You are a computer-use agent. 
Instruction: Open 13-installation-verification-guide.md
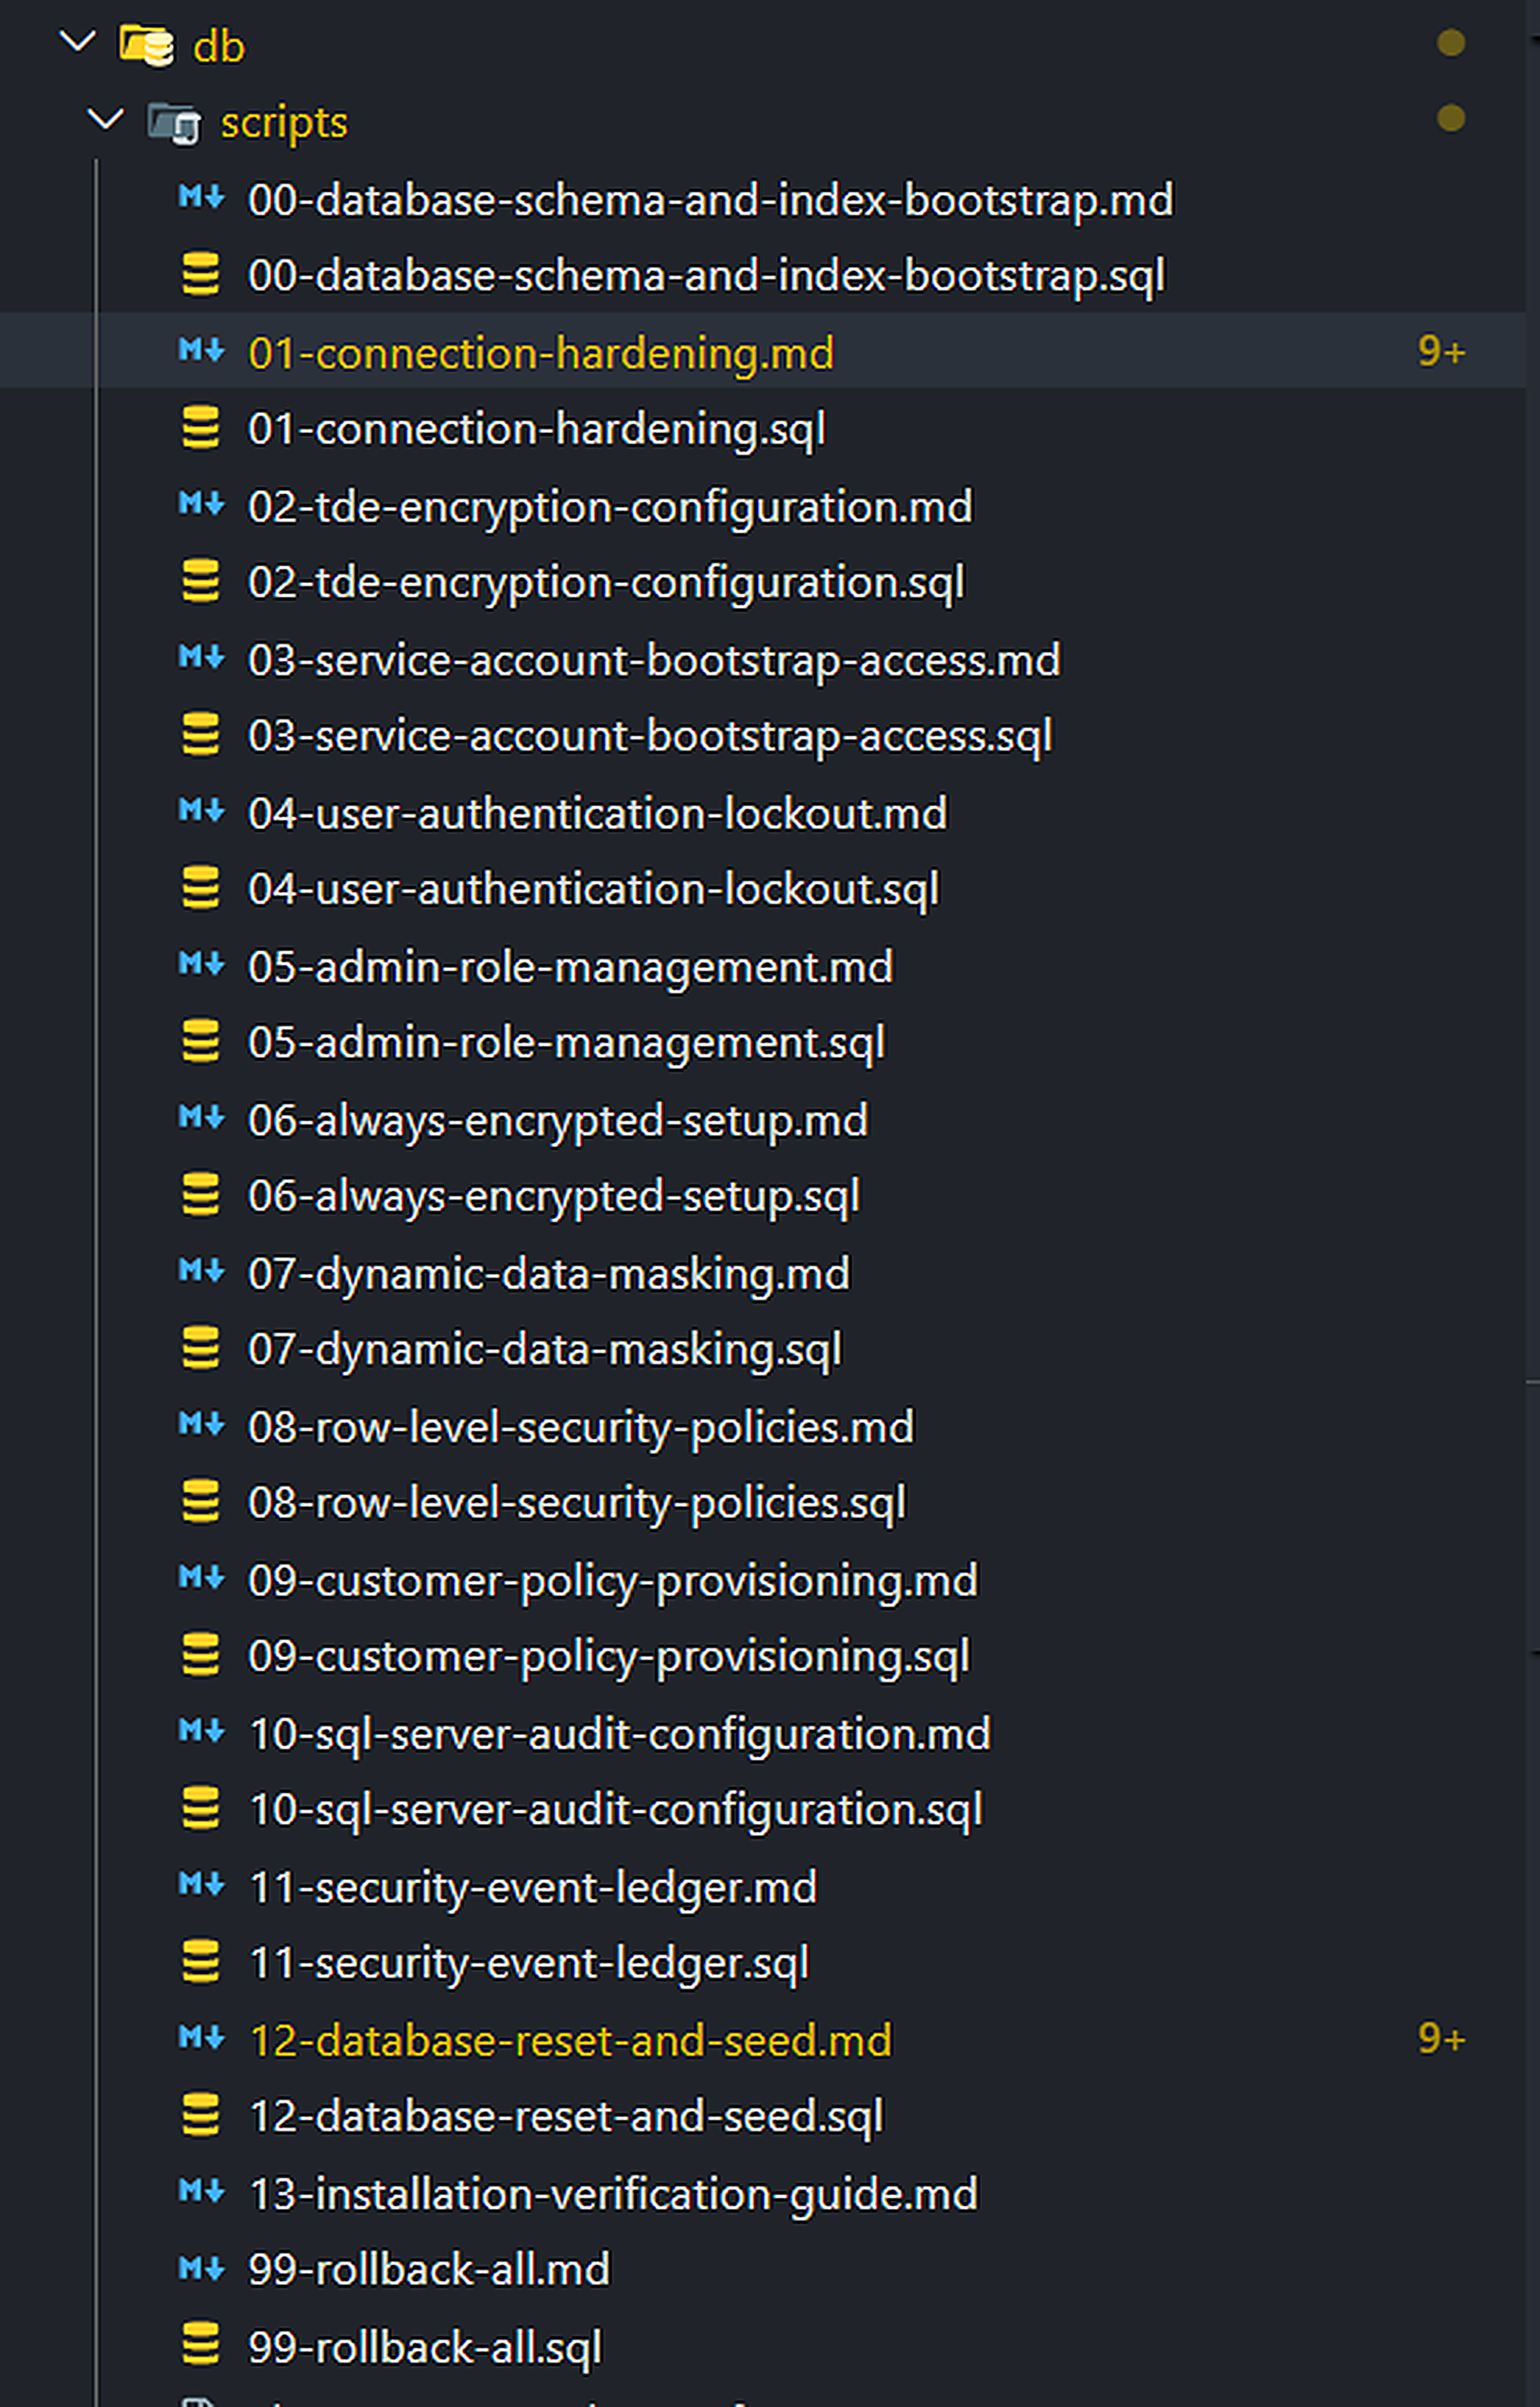click(x=613, y=2195)
